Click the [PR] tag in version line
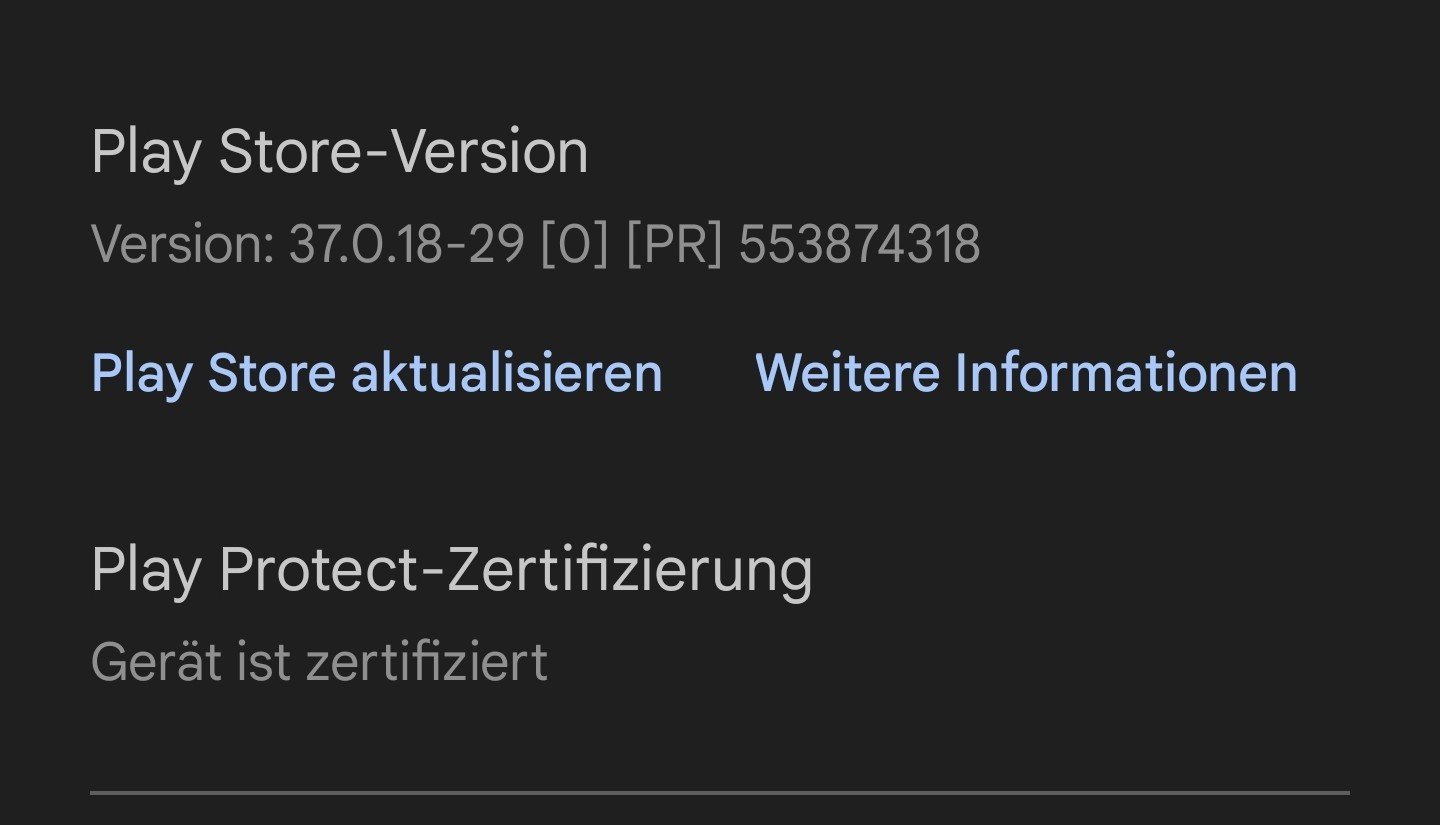 coord(673,244)
